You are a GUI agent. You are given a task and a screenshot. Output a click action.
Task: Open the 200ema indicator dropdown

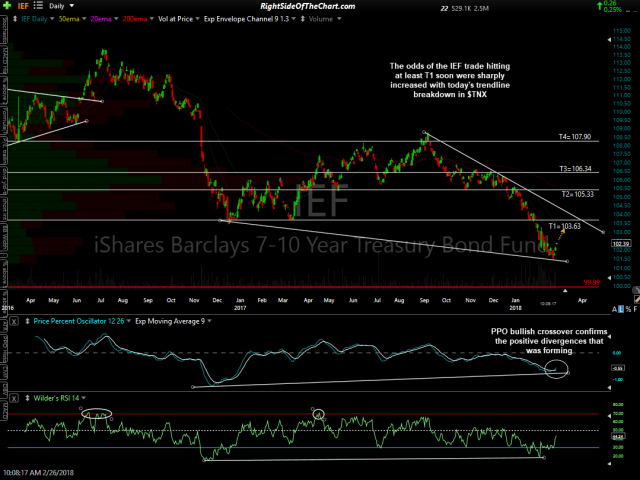151,19
